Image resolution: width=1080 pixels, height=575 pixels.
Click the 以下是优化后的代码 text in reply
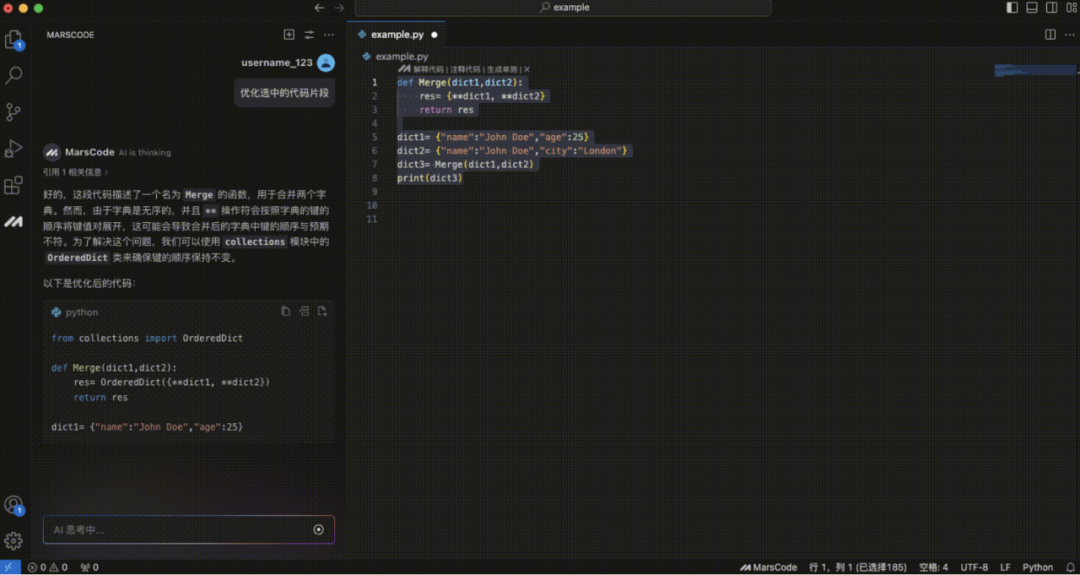click(x=90, y=283)
